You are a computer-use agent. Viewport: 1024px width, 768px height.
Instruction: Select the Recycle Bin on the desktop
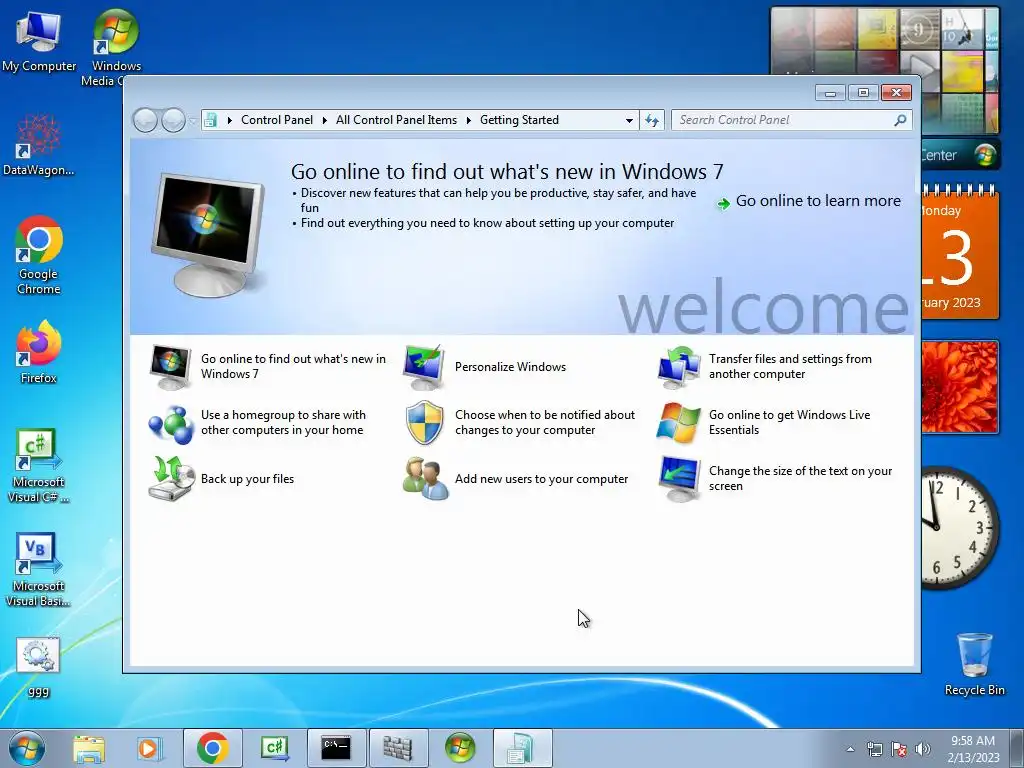pos(974,664)
